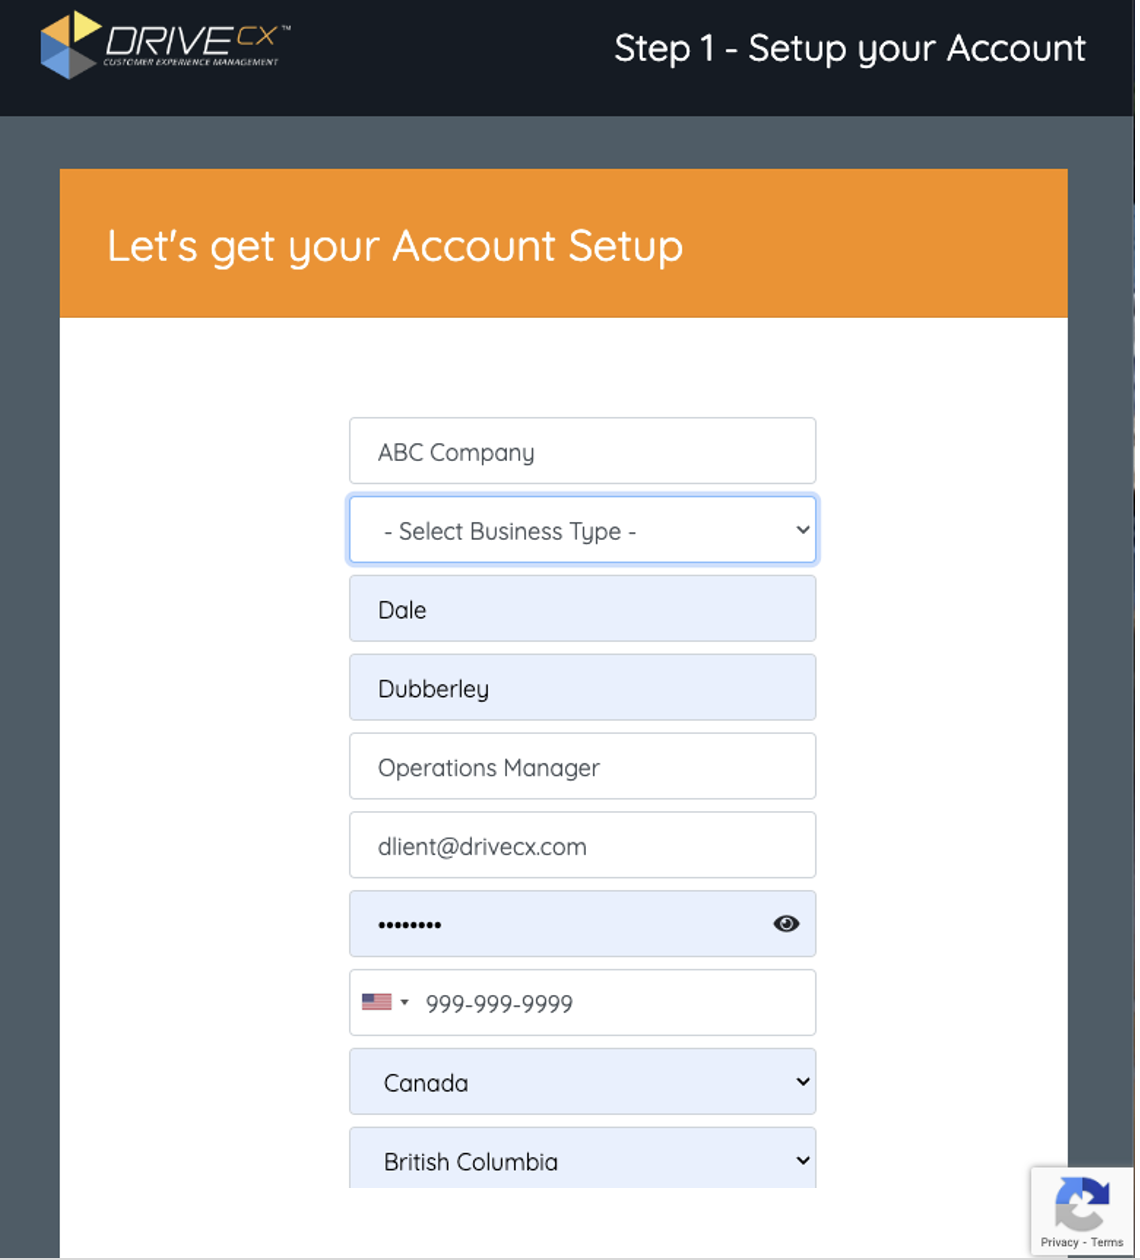This screenshot has width=1140, height=1260.
Task: Click the Let's get your Account Setup heading
Action: 395,246
